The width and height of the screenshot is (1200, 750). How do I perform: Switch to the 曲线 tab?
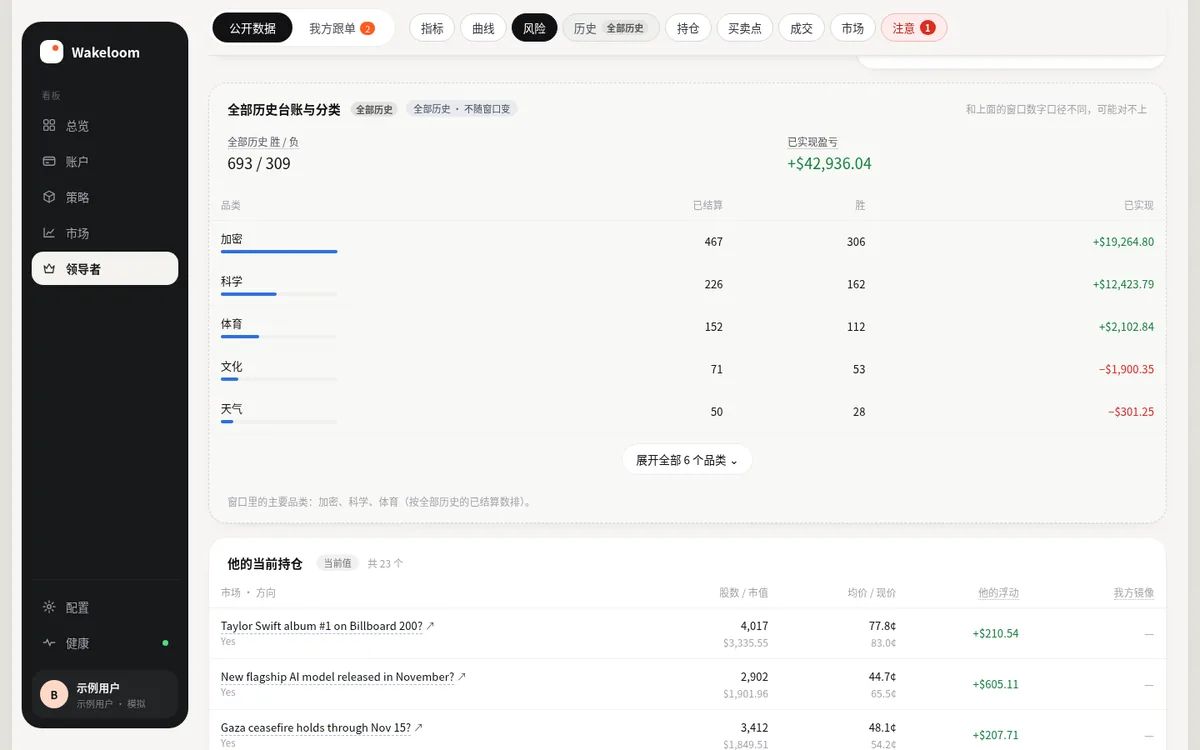coord(483,28)
